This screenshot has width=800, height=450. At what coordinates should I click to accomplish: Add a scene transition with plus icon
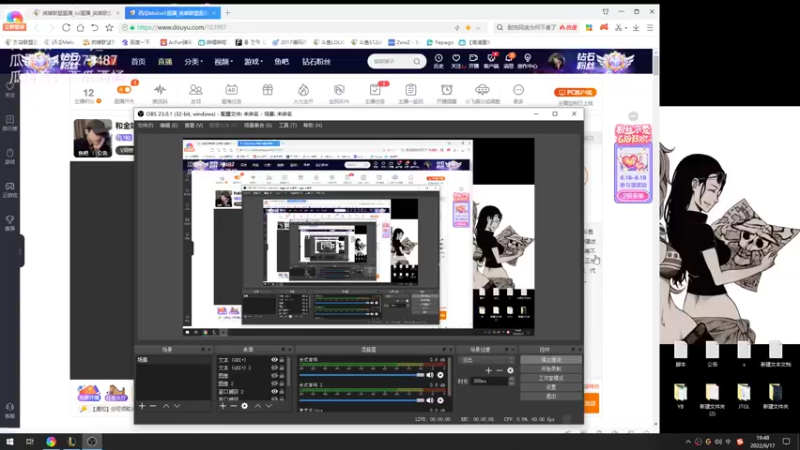pos(488,370)
